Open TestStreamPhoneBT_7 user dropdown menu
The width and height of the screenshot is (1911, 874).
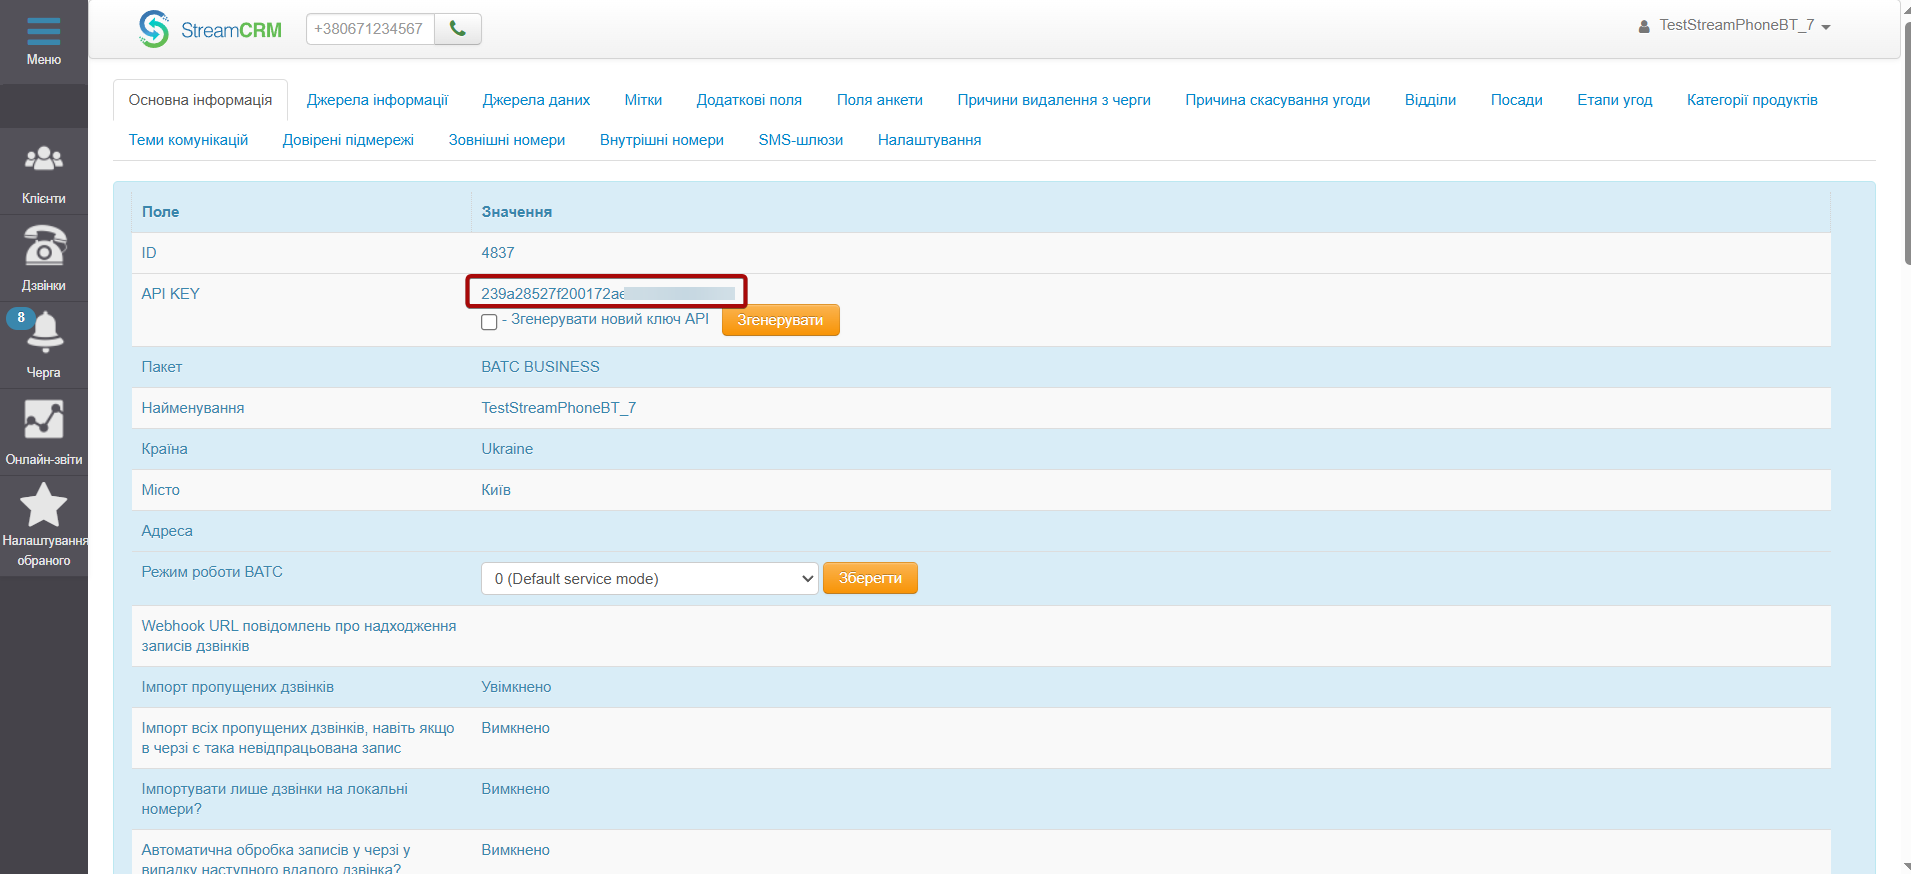coord(1734,26)
